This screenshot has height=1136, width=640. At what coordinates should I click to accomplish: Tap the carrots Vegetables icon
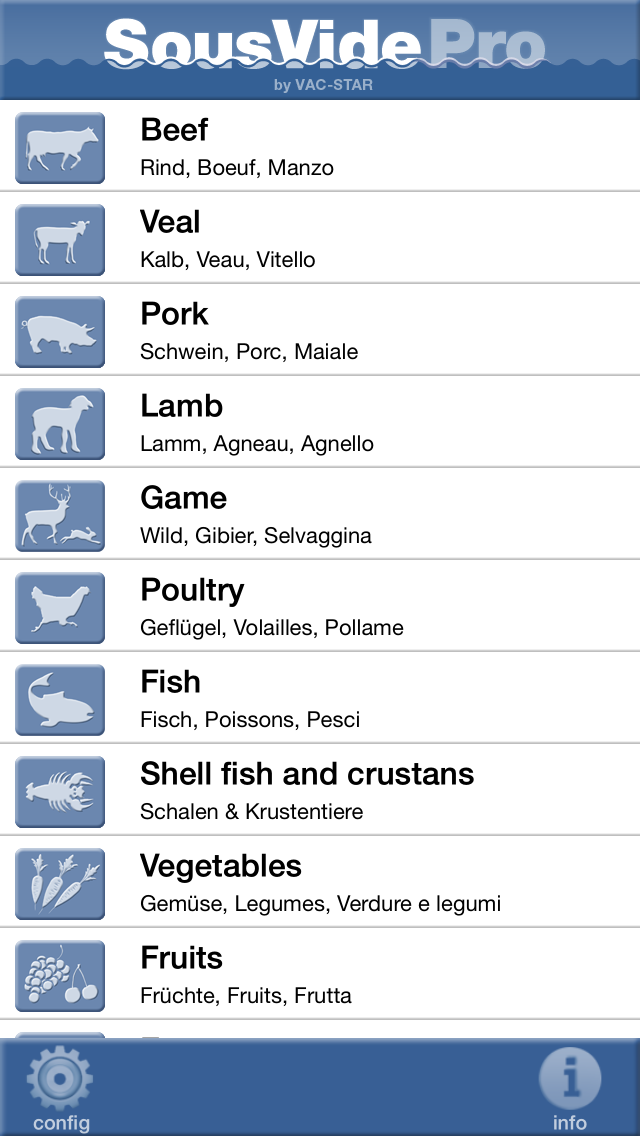(x=60, y=884)
